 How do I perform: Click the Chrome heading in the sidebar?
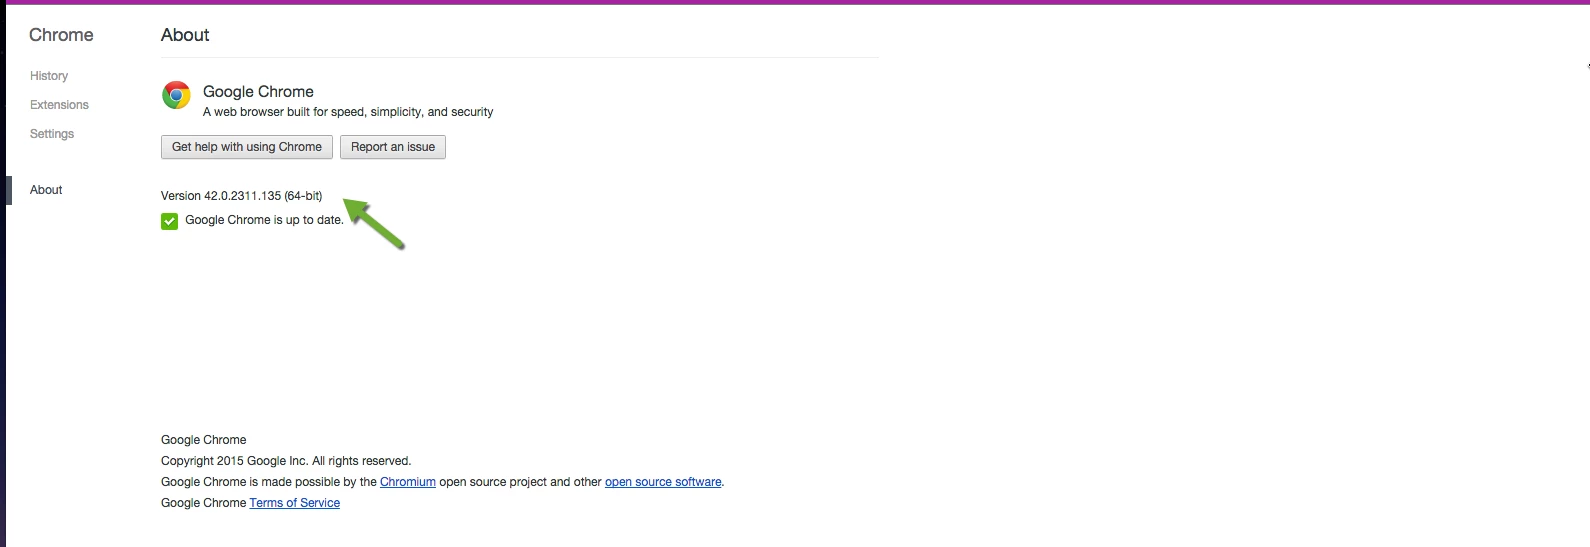pos(61,35)
